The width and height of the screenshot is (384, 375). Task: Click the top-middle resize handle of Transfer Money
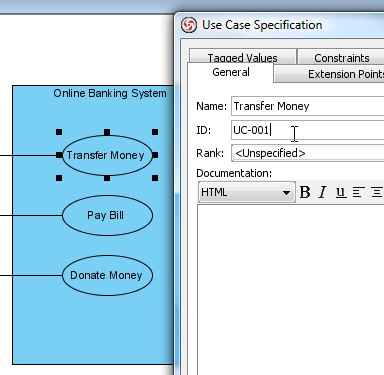pos(107,132)
